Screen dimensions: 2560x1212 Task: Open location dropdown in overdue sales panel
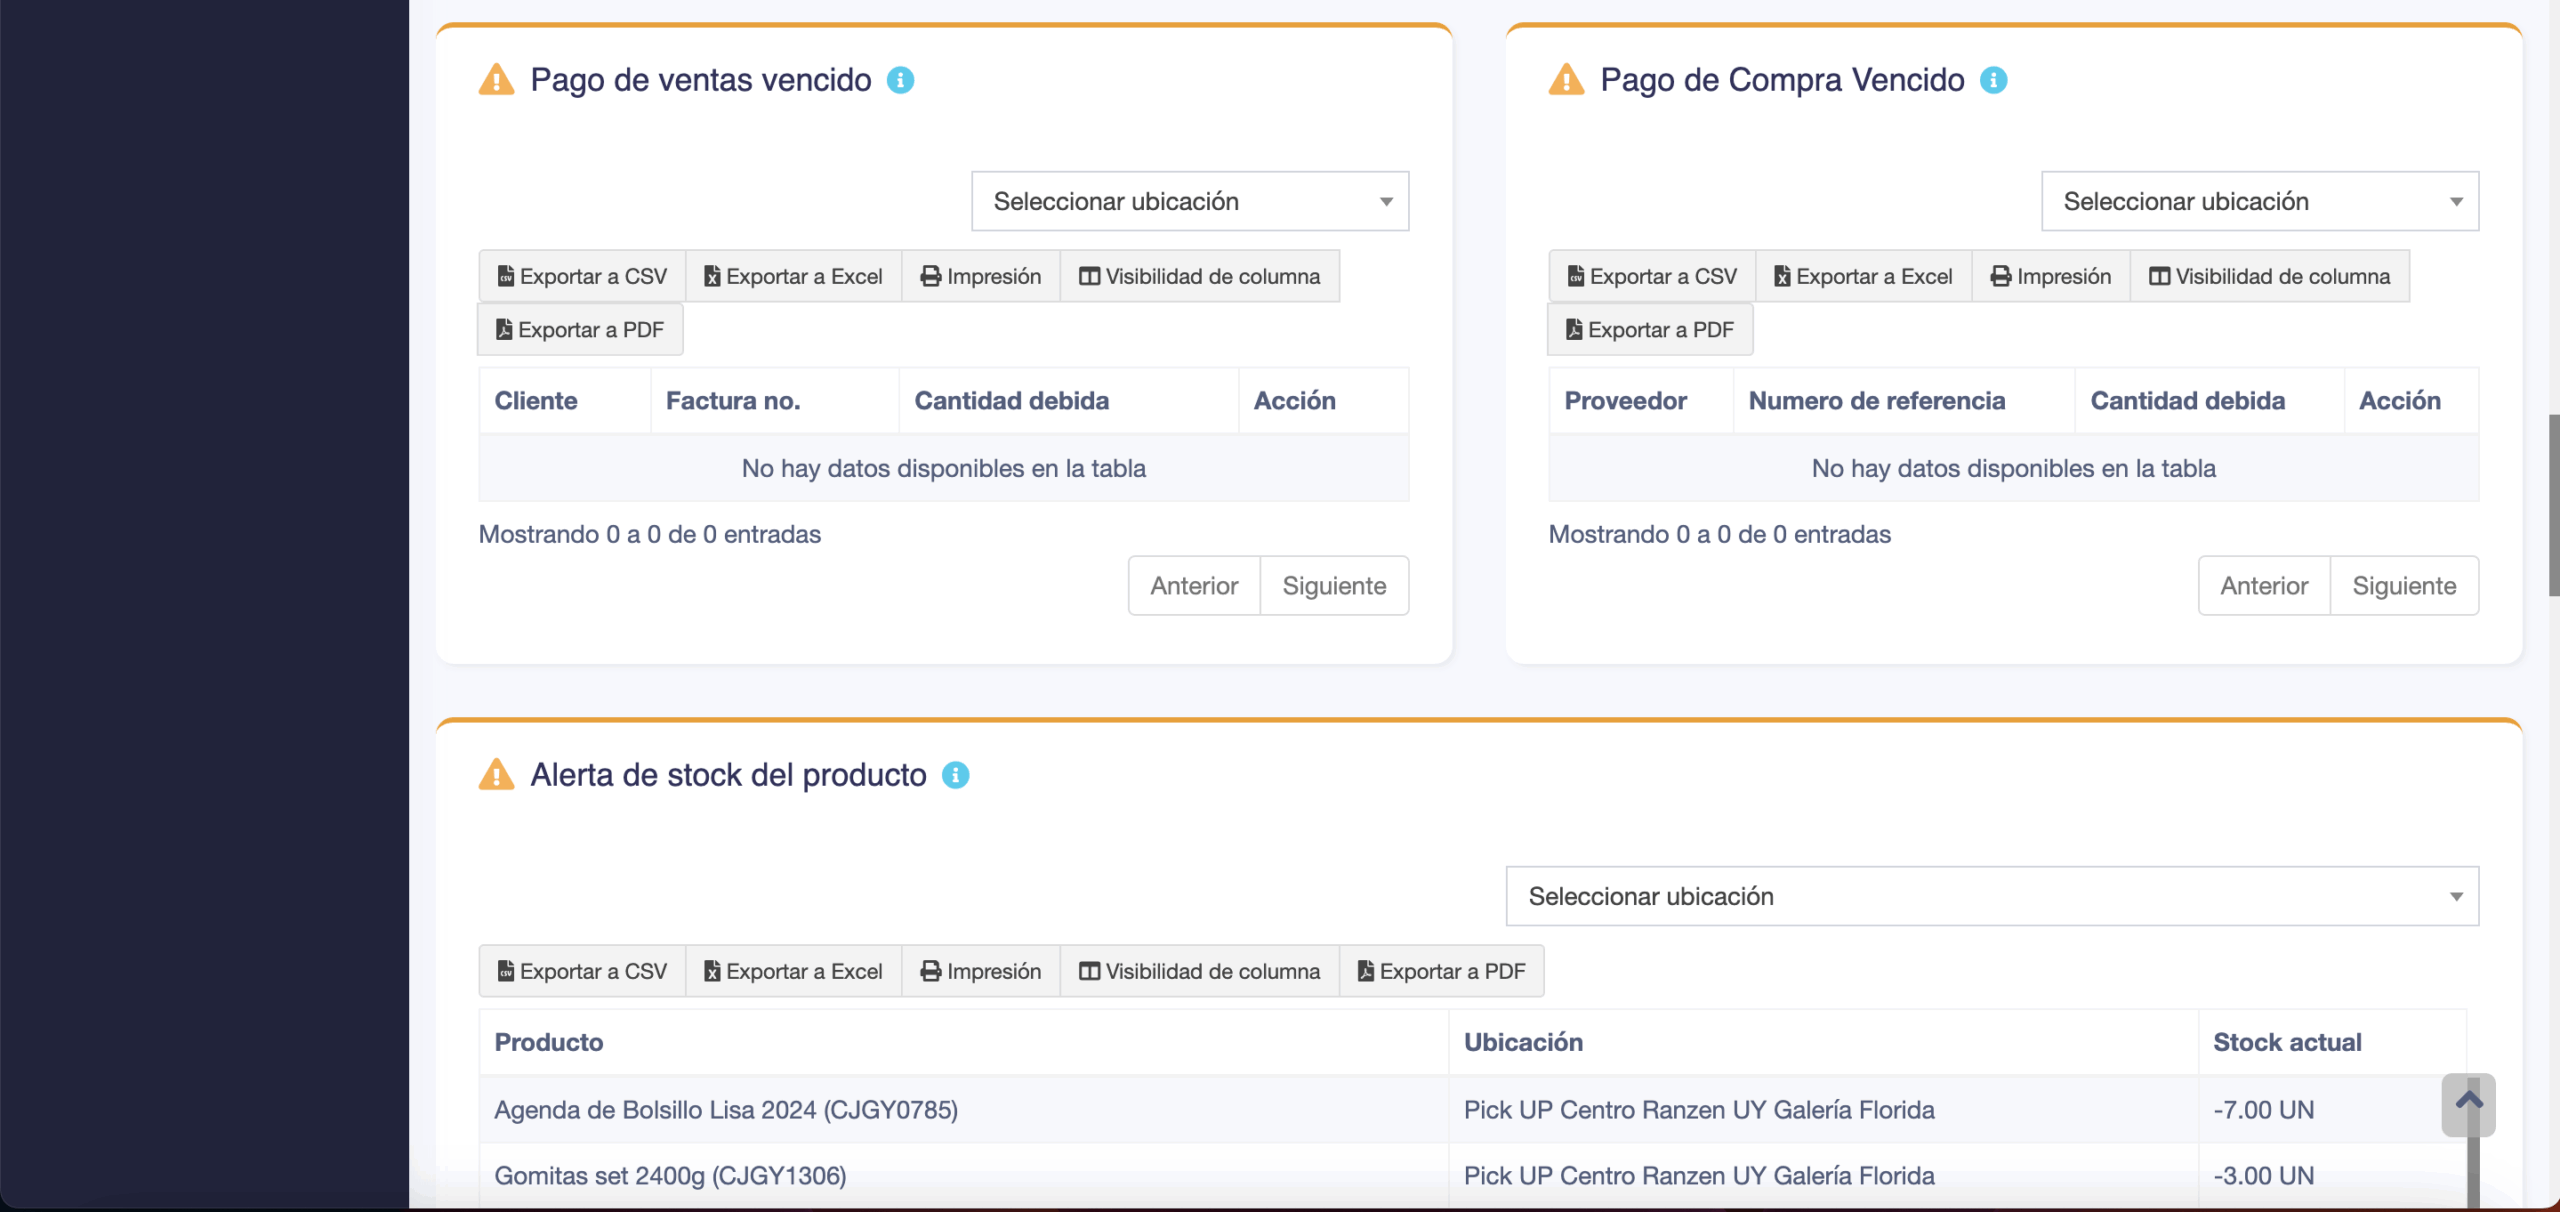pos(1190,201)
